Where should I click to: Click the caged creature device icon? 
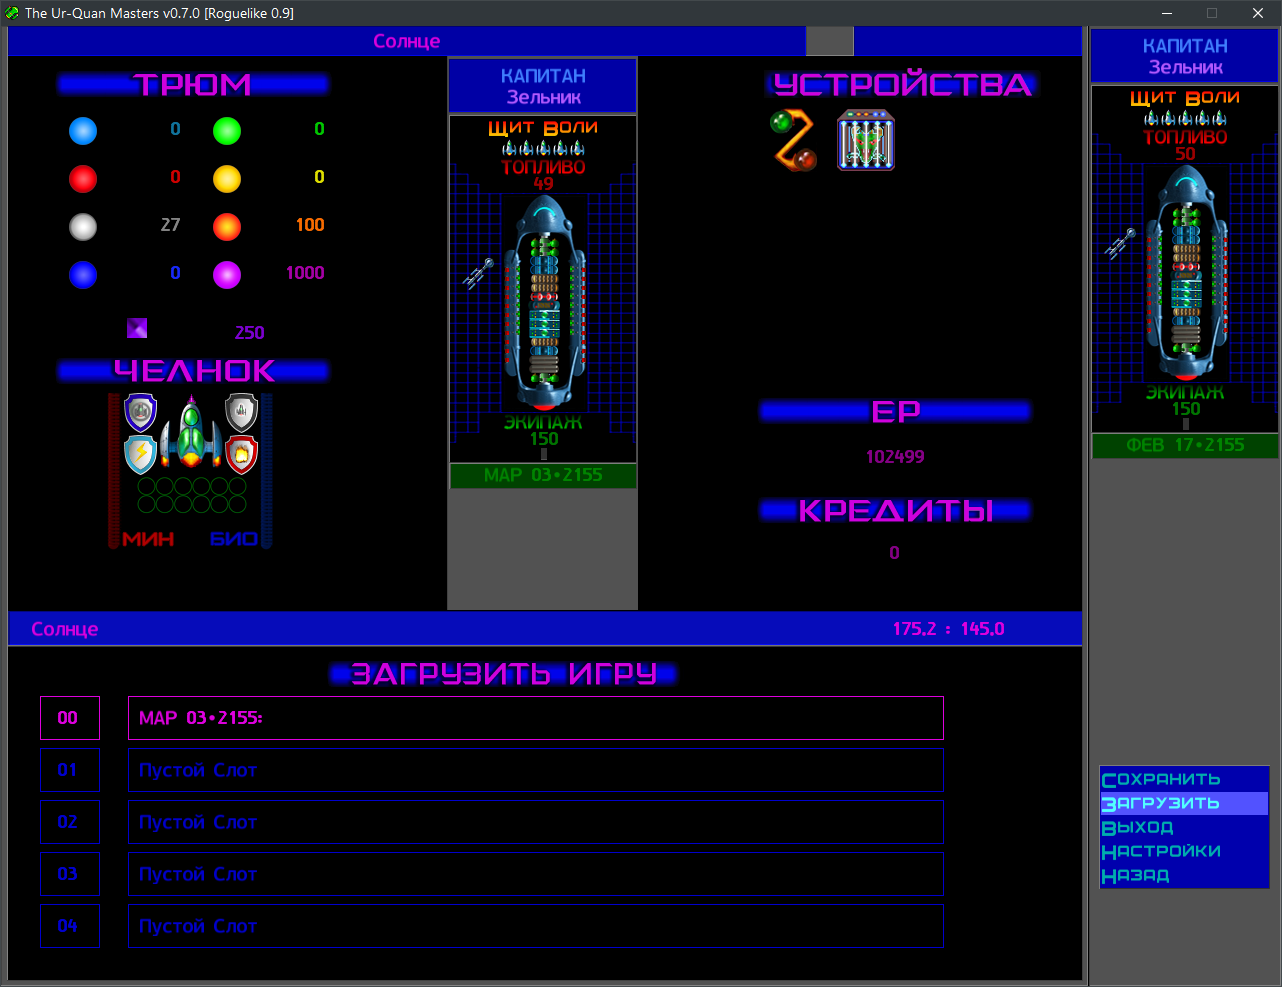coord(866,140)
